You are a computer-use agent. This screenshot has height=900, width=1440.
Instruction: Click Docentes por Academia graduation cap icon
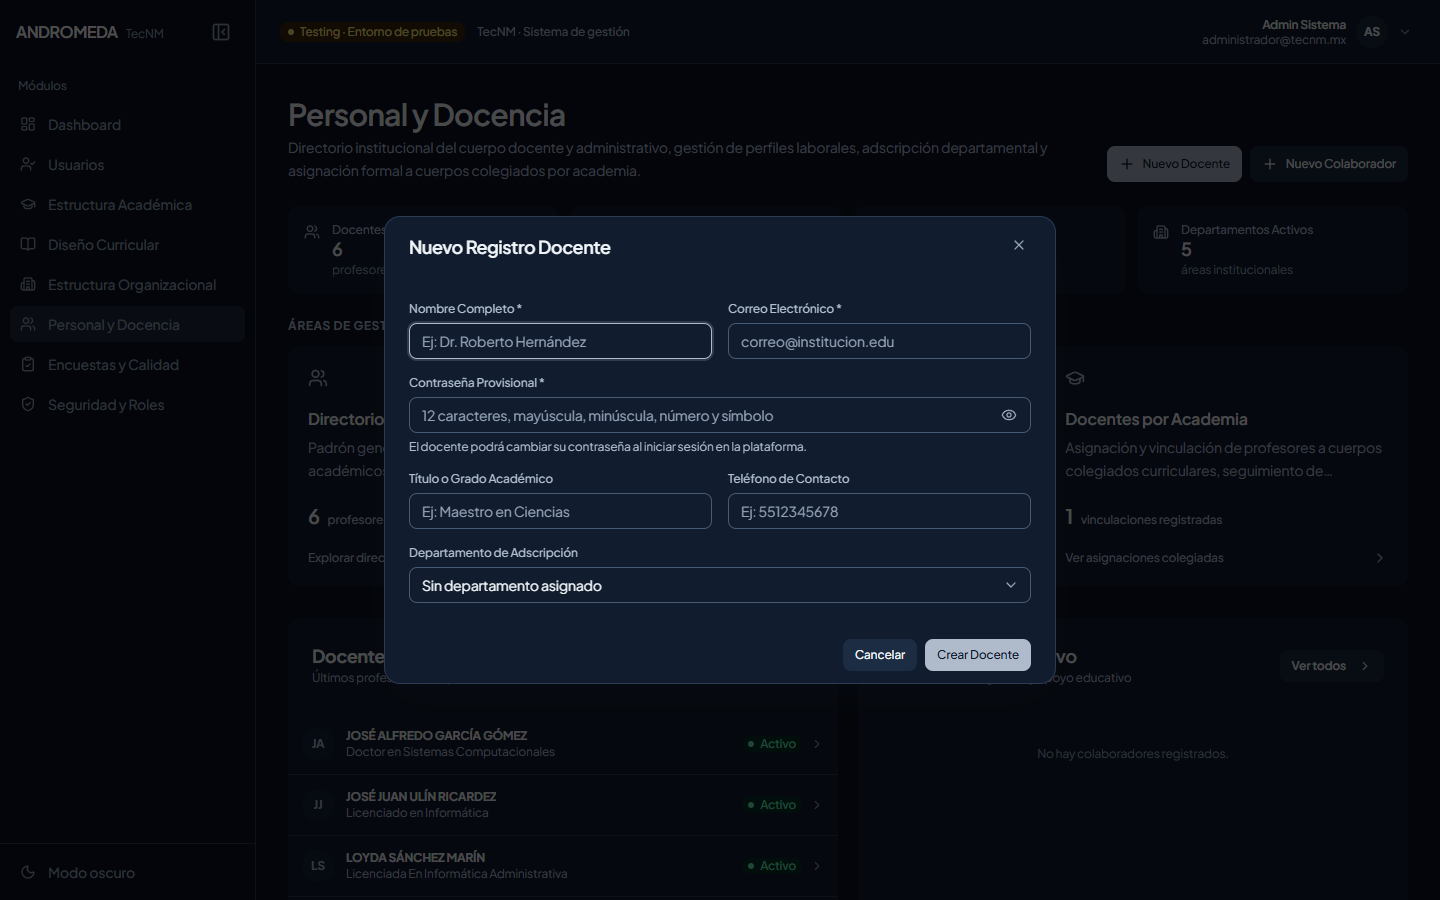pyautogui.click(x=1075, y=378)
